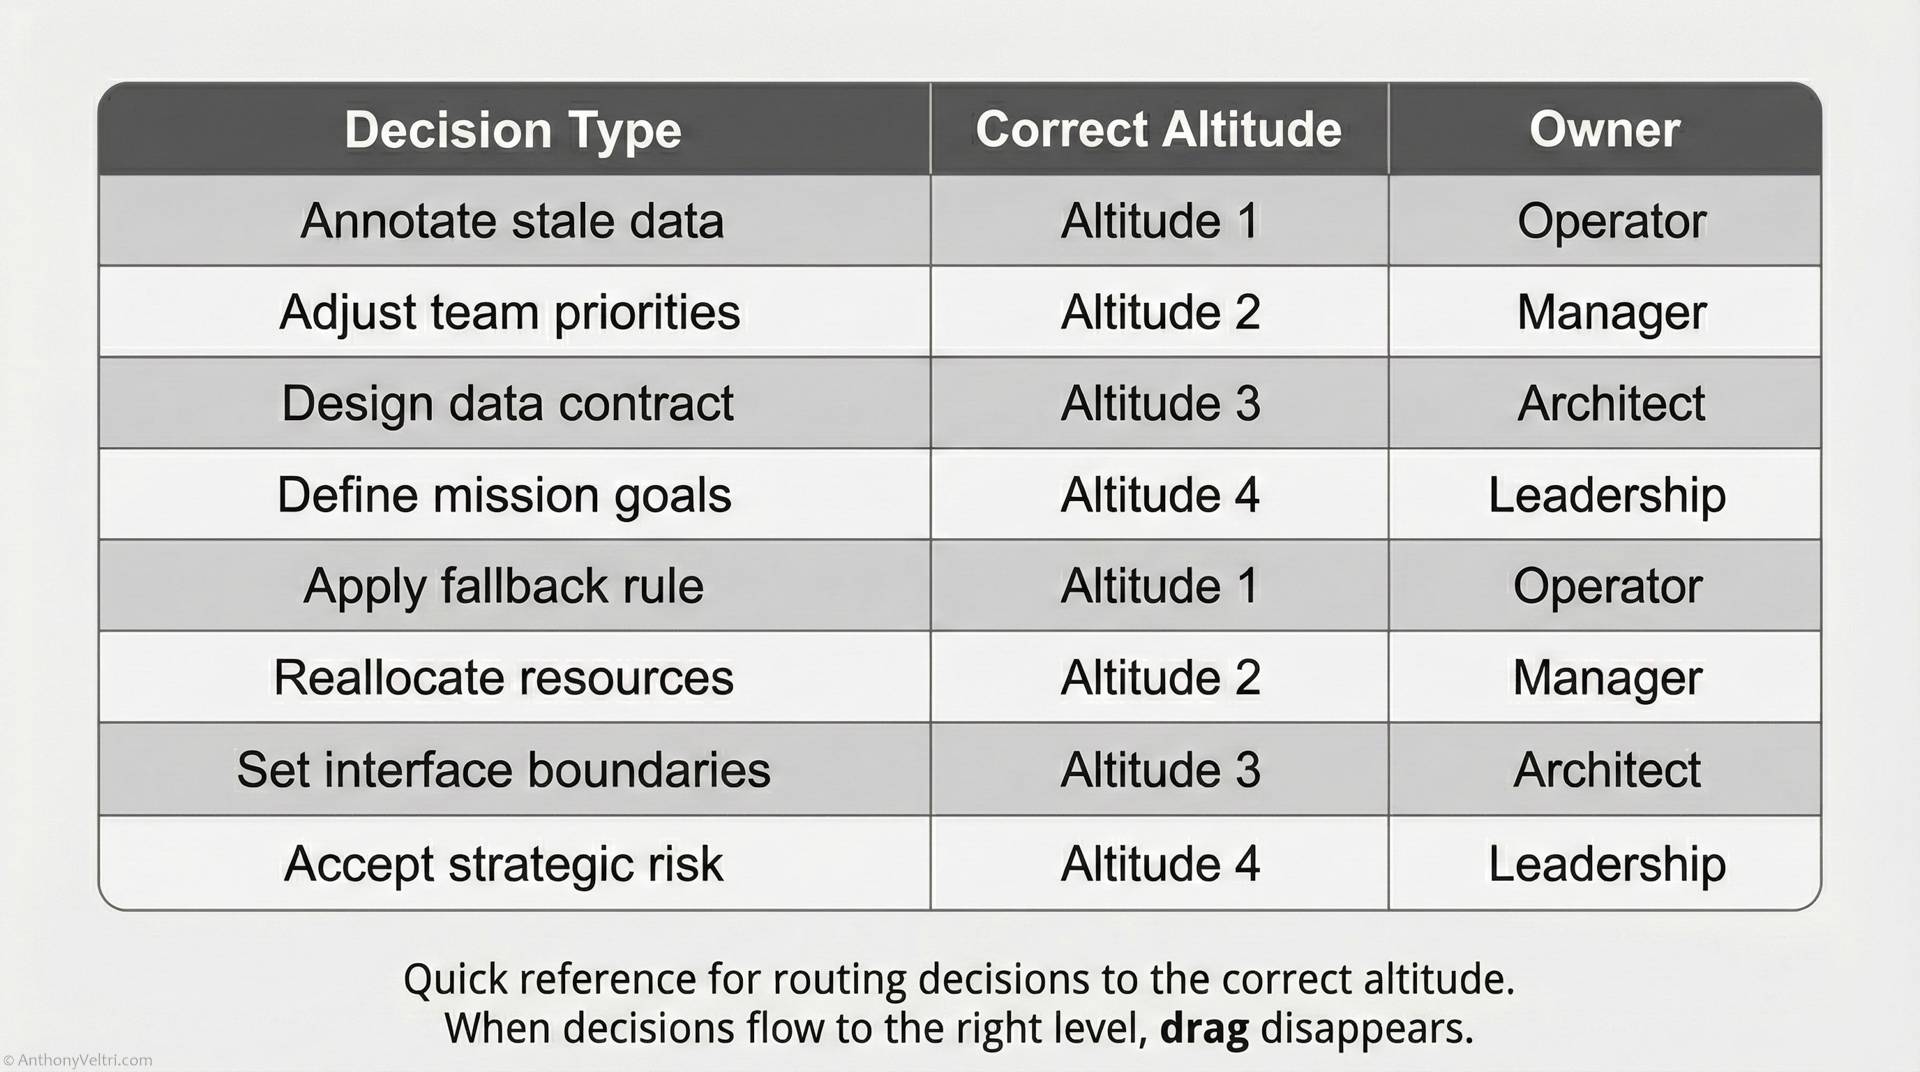Click Architect in the Set interface boundaries row

(x=1607, y=770)
